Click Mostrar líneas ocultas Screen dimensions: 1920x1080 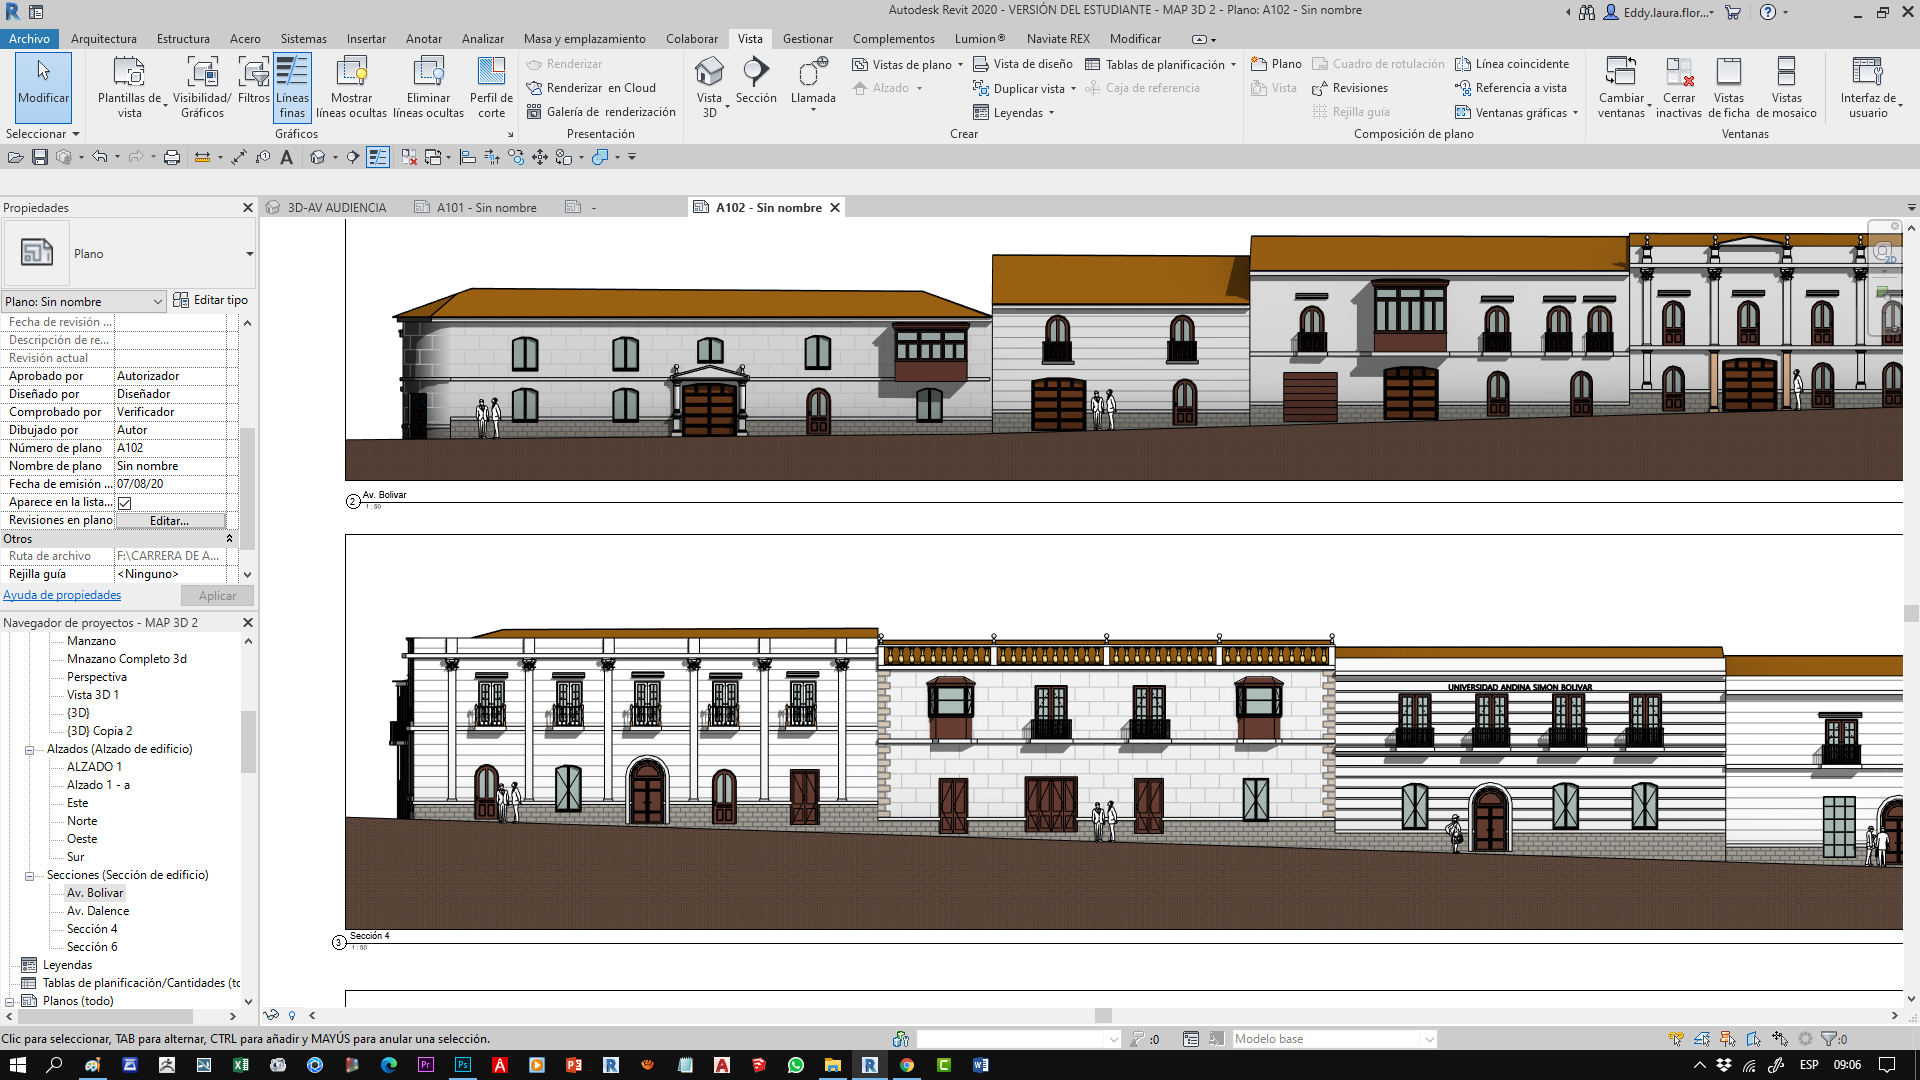click(351, 87)
